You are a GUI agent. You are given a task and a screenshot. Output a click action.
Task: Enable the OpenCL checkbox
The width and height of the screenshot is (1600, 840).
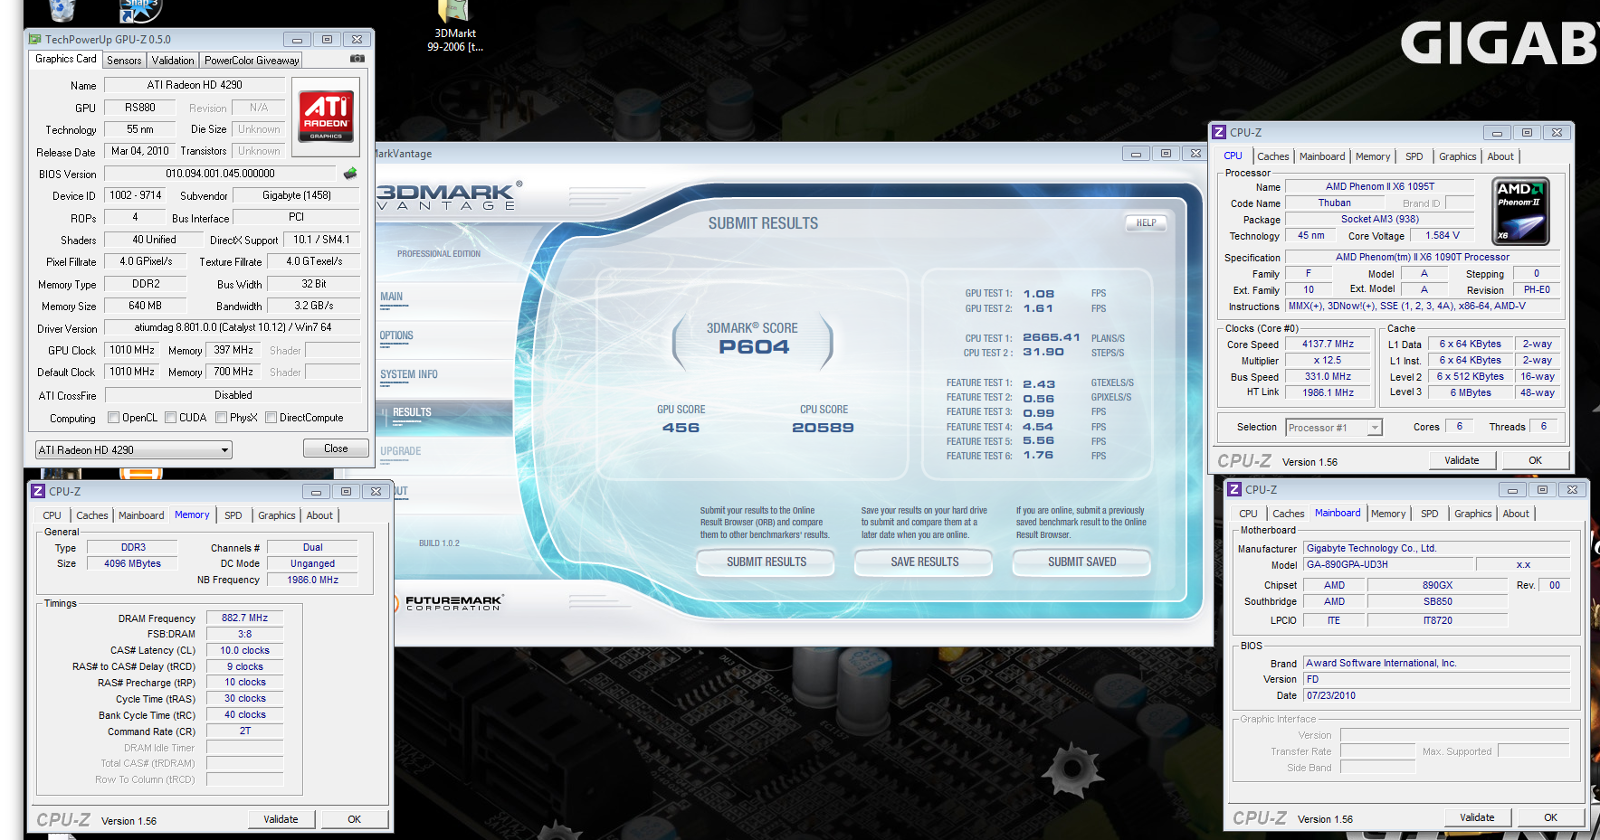click(113, 418)
